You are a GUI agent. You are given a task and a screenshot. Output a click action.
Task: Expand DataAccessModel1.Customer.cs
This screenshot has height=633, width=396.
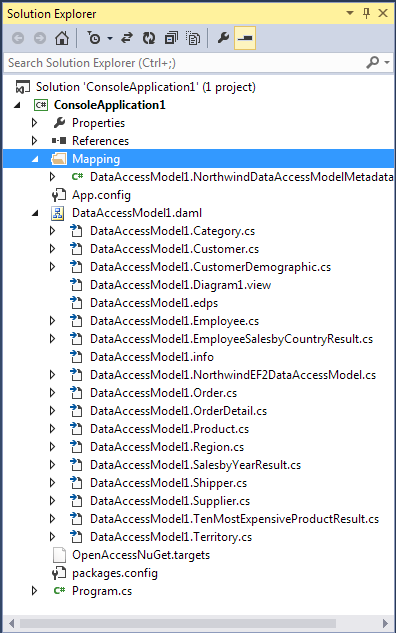pyautogui.click(x=52, y=249)
